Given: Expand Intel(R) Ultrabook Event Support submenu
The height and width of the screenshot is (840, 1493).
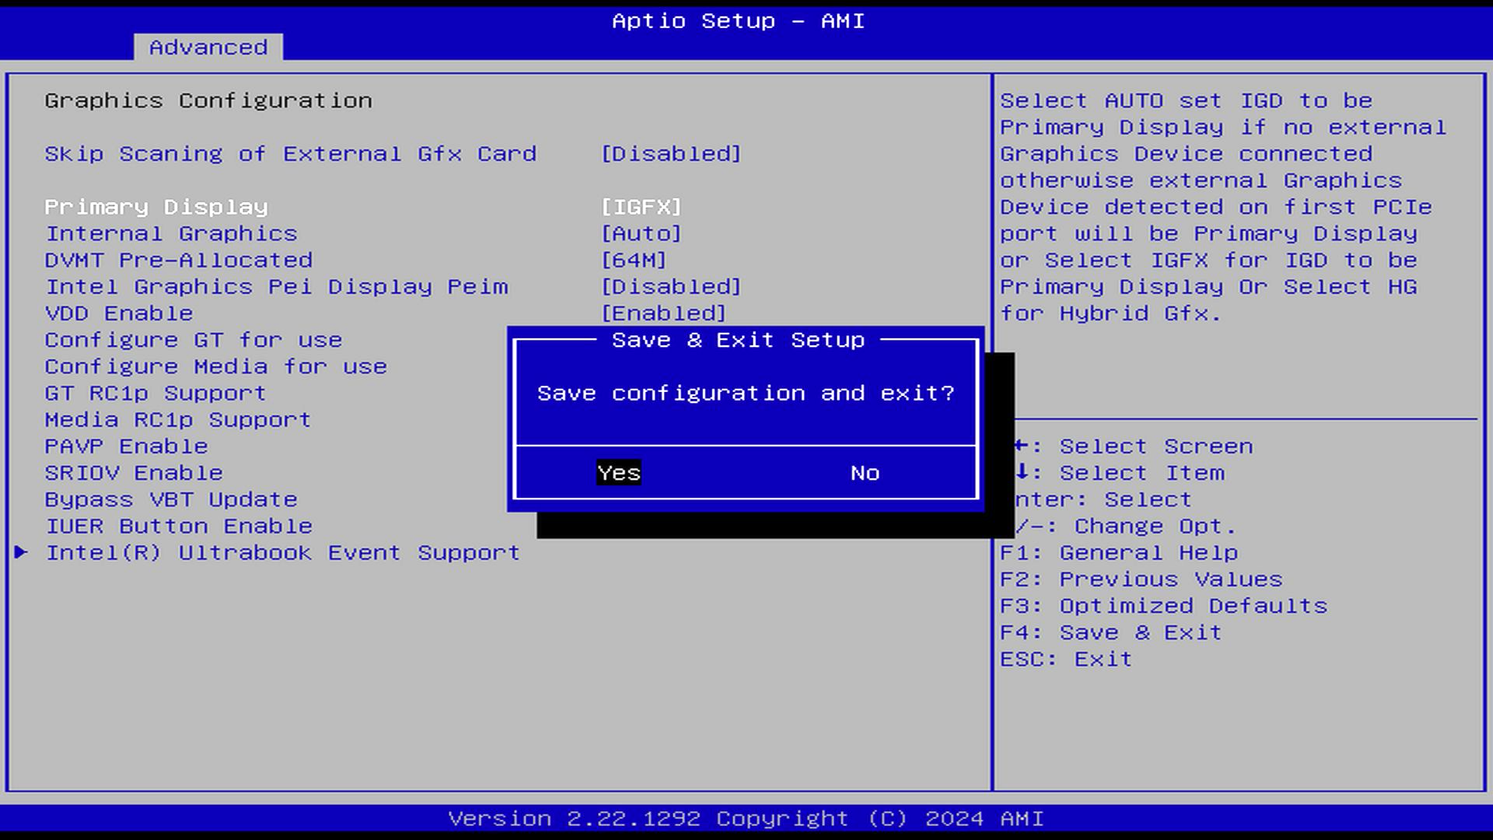Looking at the screenshot, I should 284,552.
